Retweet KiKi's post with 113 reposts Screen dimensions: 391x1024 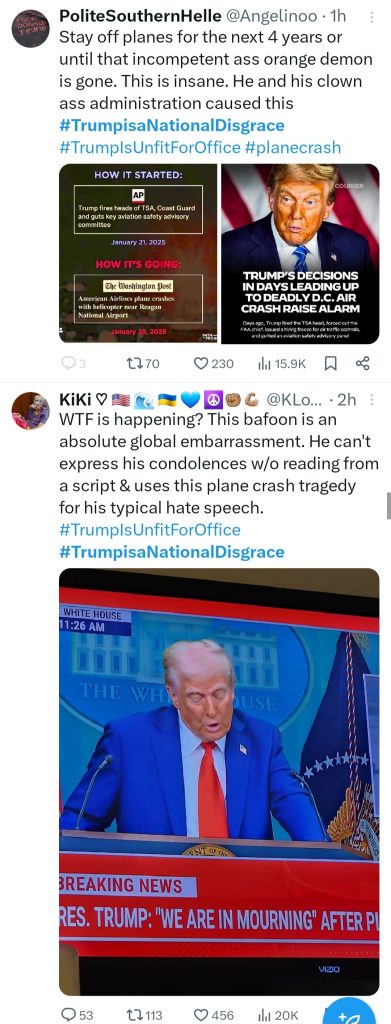point(146,1015)
